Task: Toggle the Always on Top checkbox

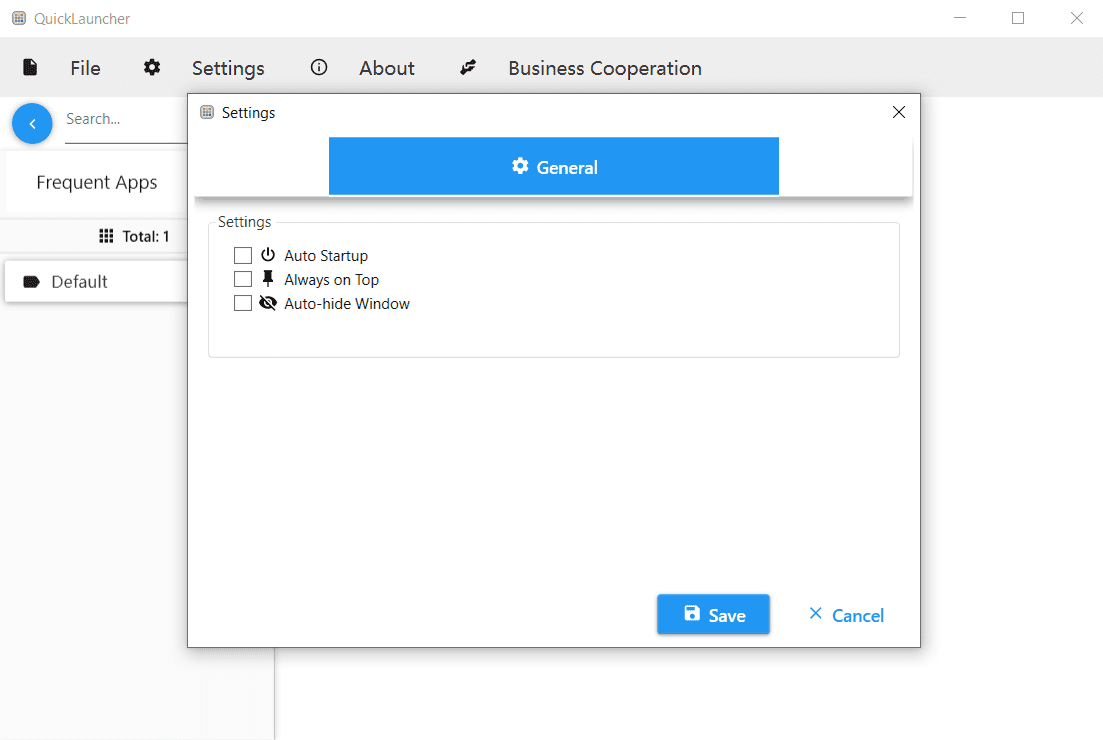Action: click(243, 280)
